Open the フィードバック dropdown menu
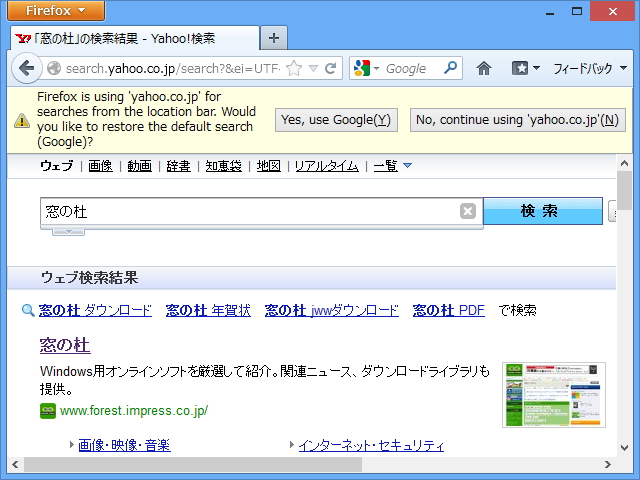 (x=590, y=68)
